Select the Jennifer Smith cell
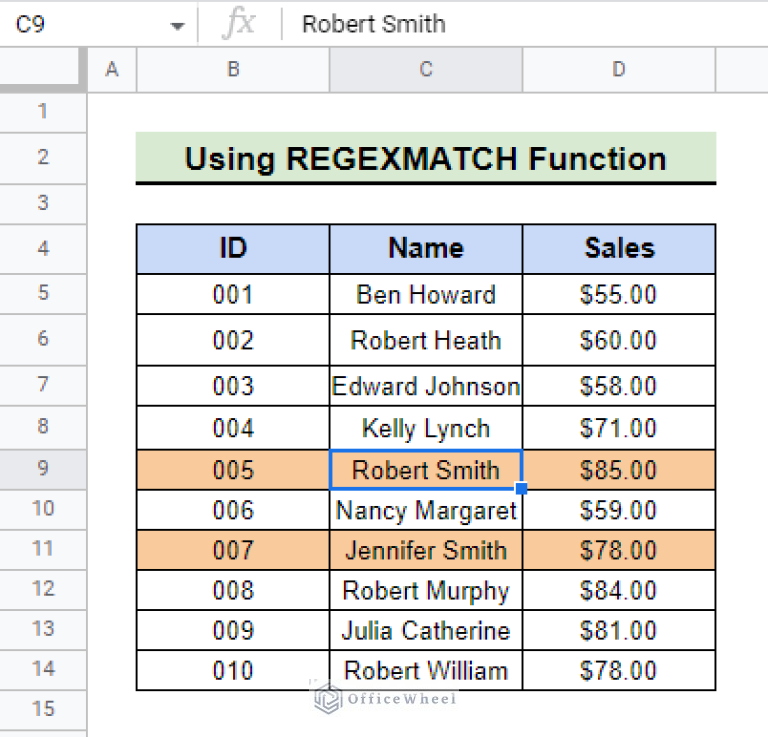The width and height of the screenshot is (768, 737). [426, 550]
